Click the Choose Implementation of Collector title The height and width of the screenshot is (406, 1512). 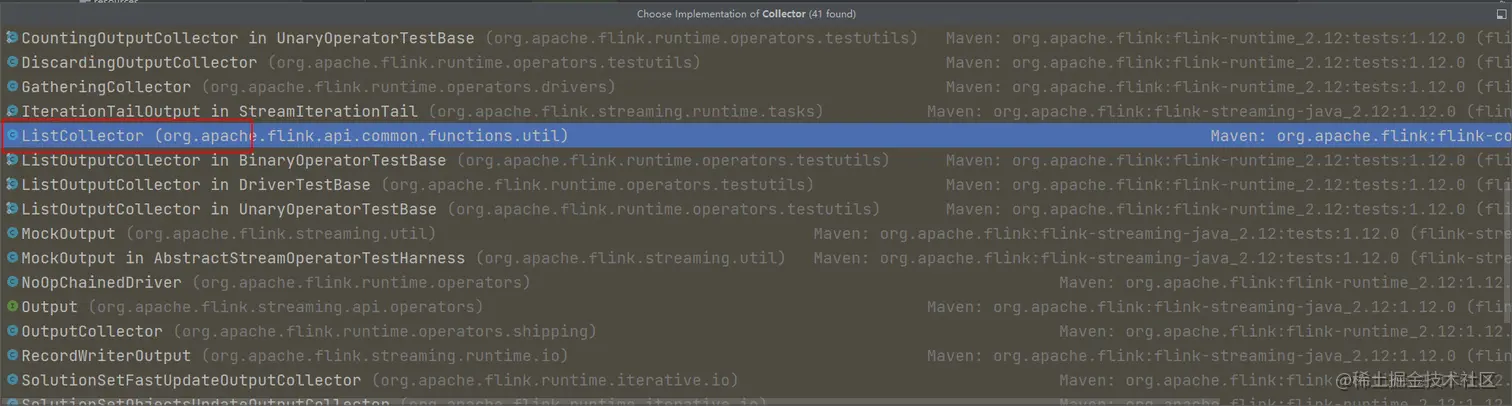coord(746,14)
